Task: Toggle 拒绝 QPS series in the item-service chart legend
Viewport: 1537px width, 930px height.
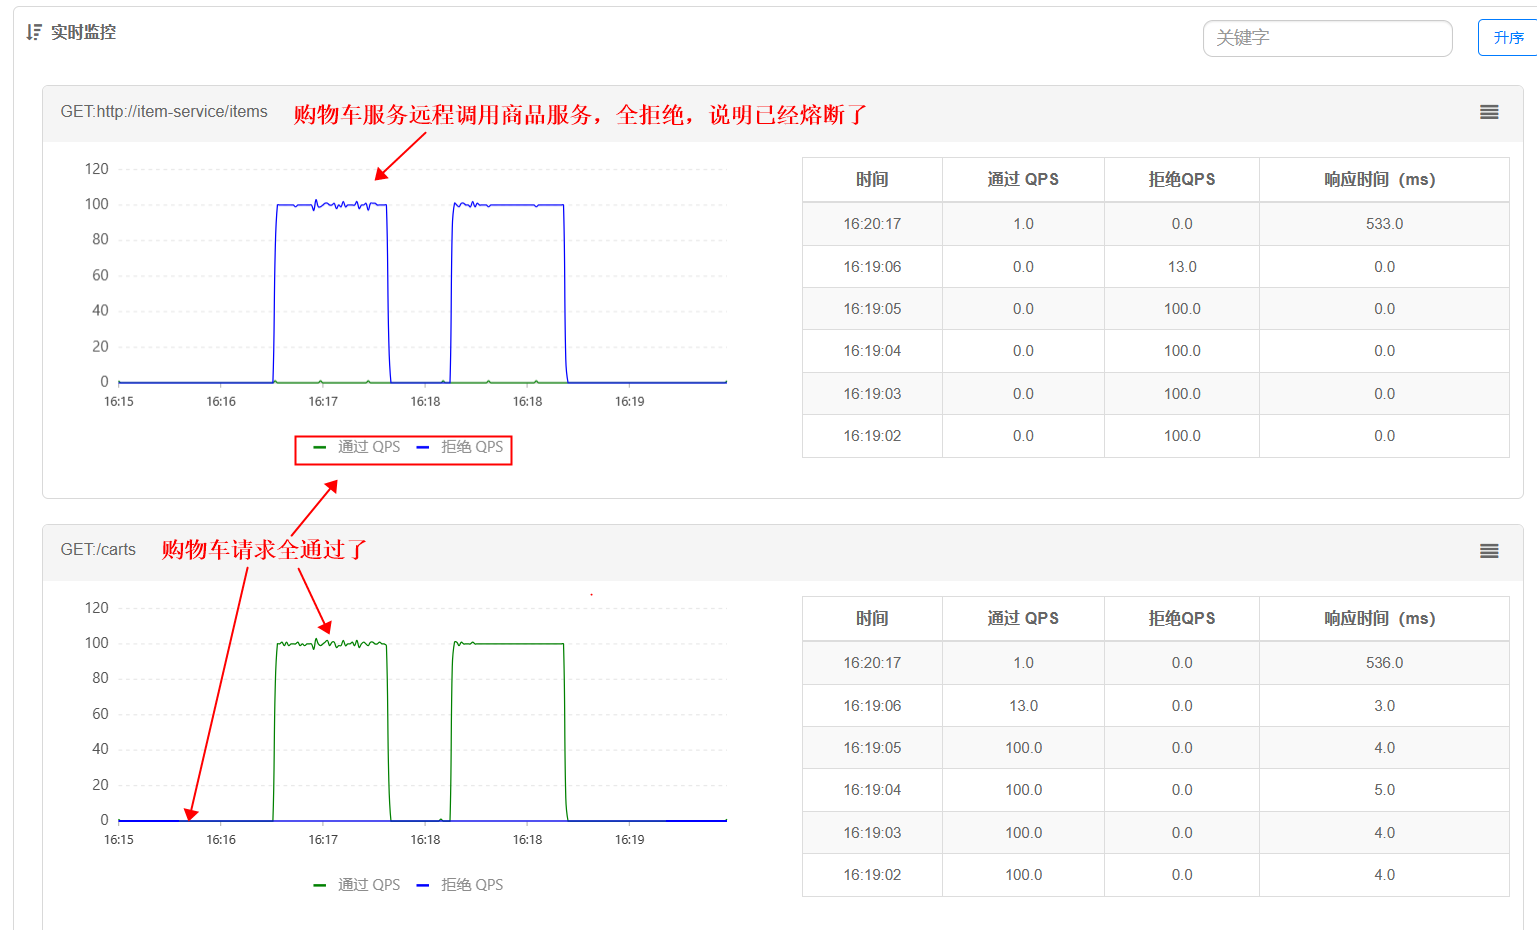Action: coord(461,447)
